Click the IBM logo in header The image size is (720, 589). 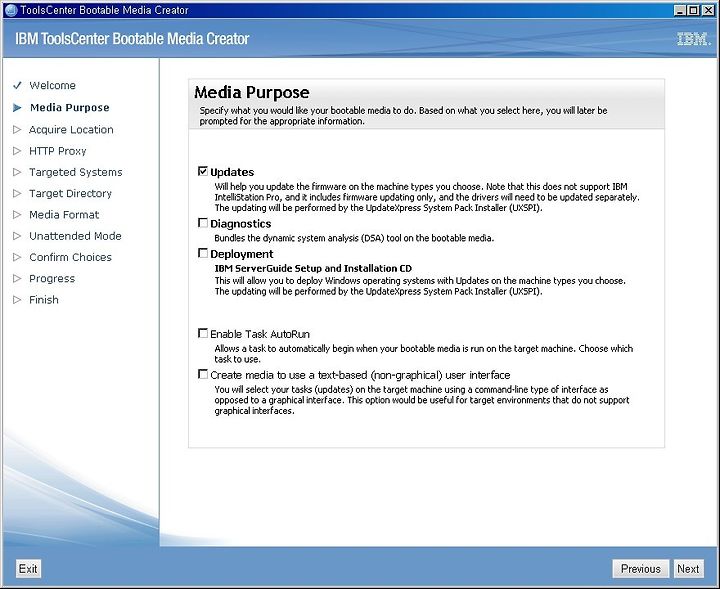[x=694, y=39]
